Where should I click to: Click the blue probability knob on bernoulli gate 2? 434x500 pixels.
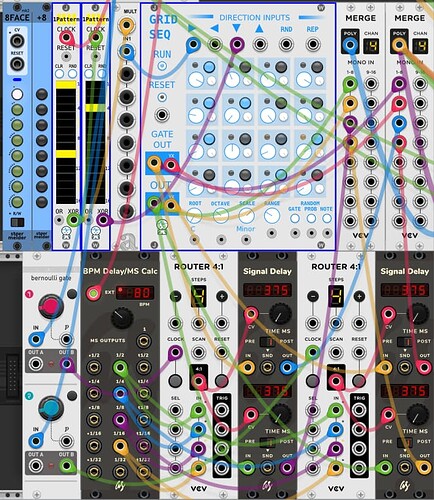51,408
